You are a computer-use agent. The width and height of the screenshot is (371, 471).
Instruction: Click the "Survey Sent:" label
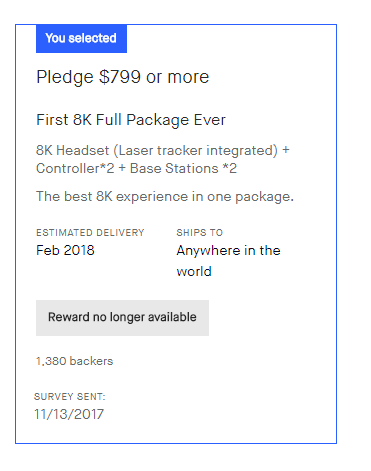pos(70,397)
